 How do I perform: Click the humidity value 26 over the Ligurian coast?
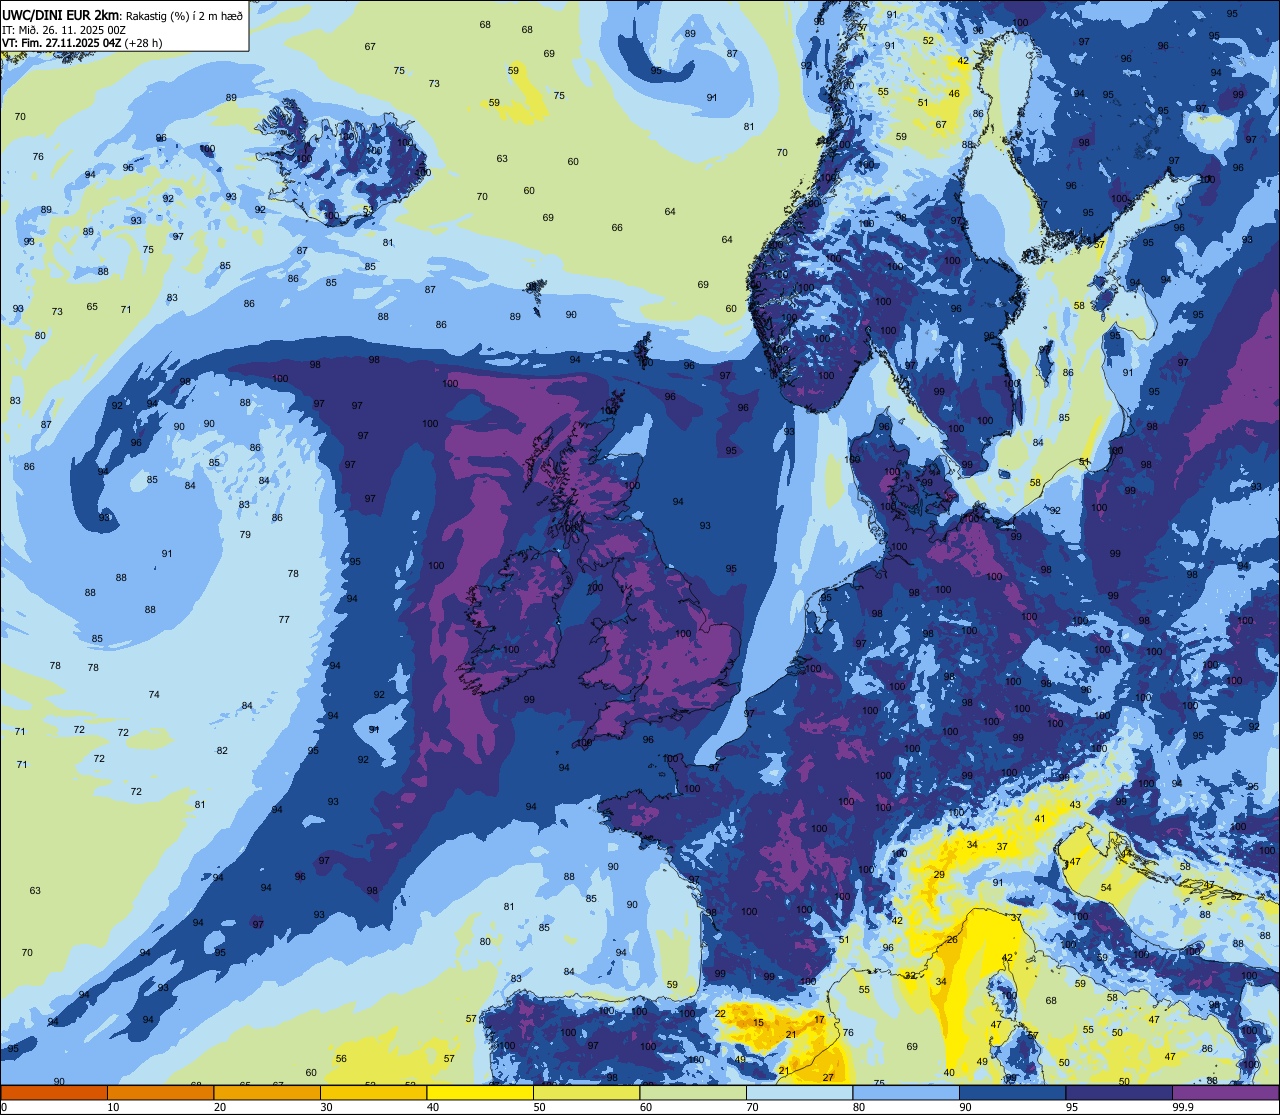click(x=952, y=940)
